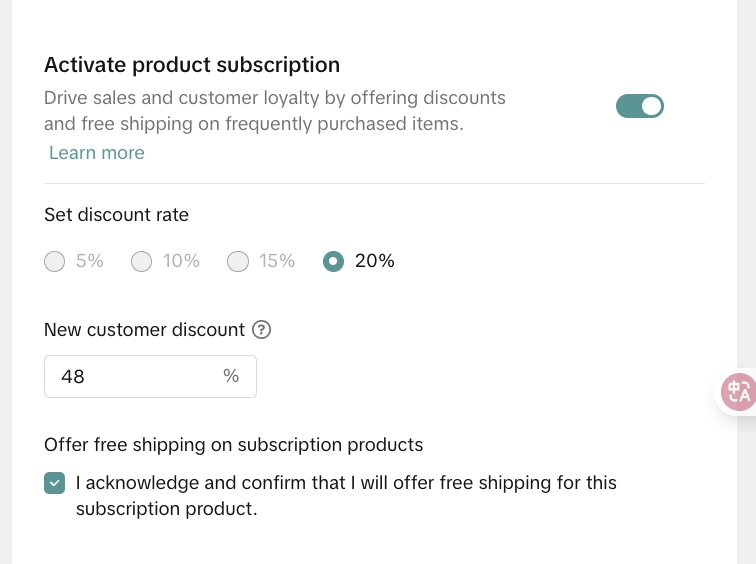
Task: Uncheck the free shipping acknowledgement checkbox
Action: [x=55, y=484]
